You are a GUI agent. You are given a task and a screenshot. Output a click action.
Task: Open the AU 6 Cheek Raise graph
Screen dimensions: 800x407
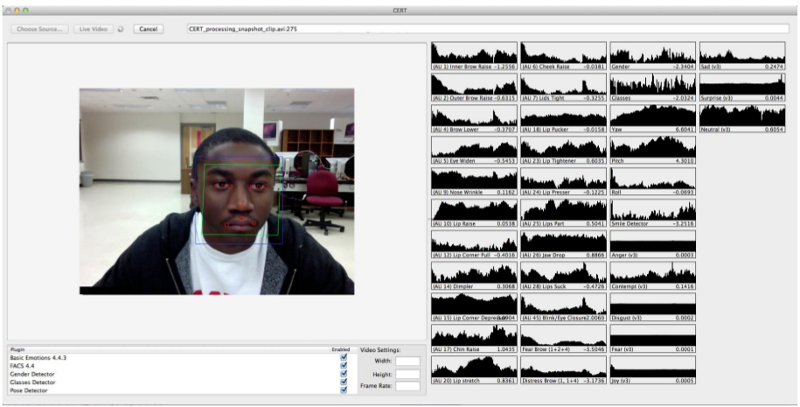click(x=563, y=56)
